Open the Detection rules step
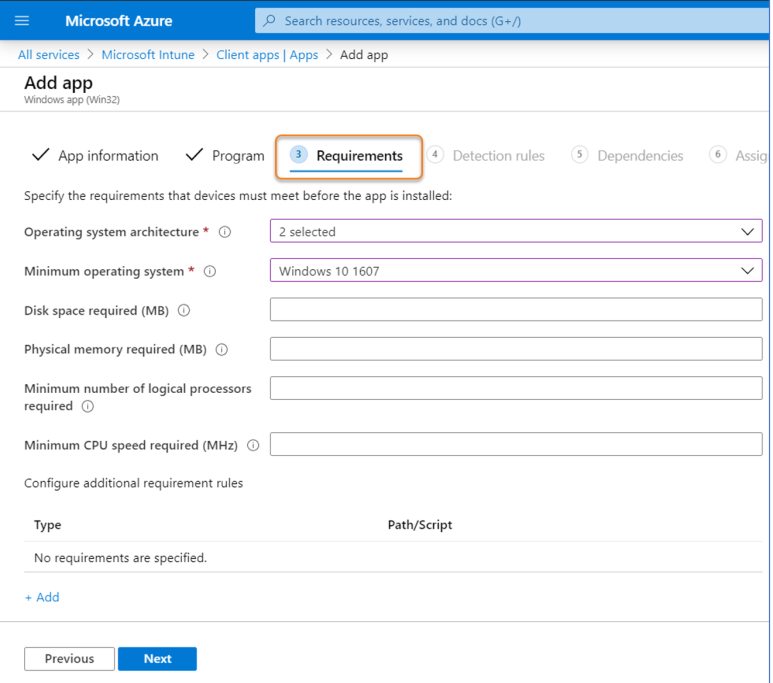This screenshot has width=773, height=683. tap(486, 156)
